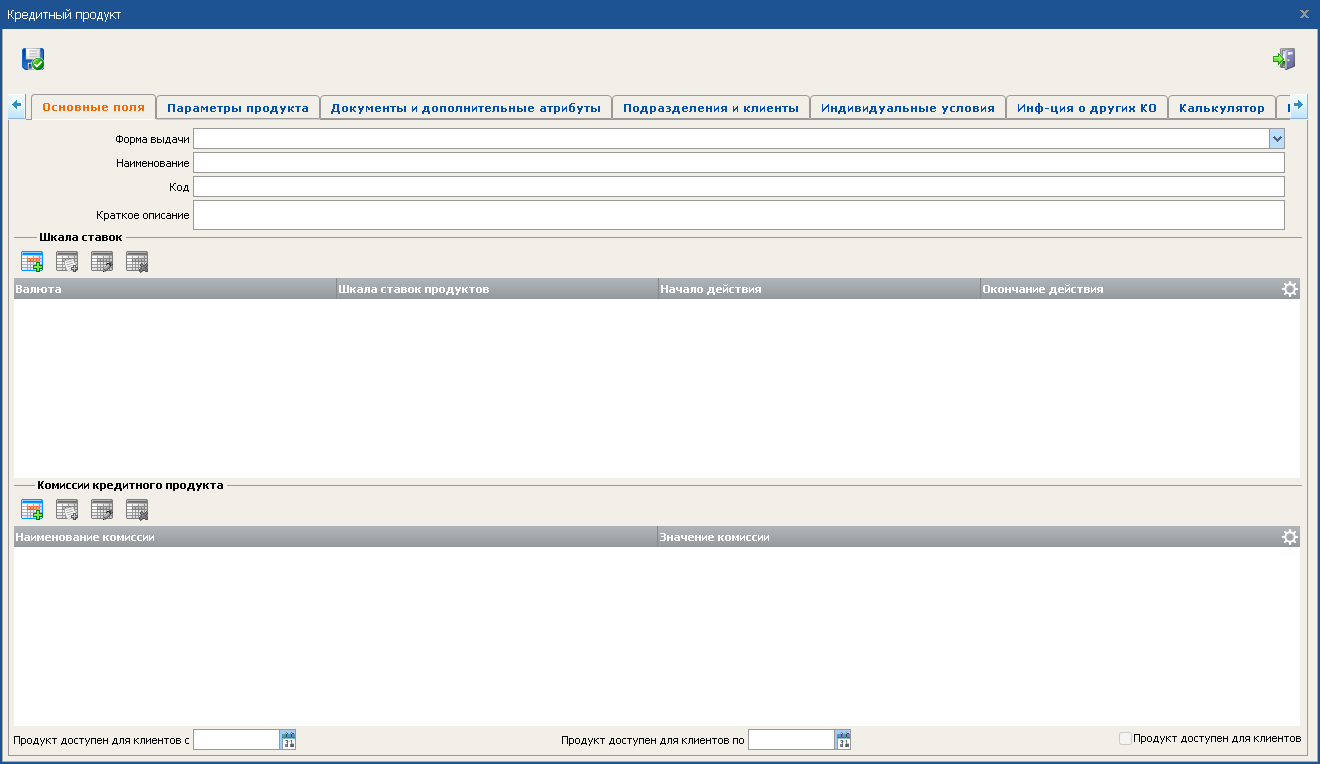Open the Калькулятор tab

[x=1222, y=108]
